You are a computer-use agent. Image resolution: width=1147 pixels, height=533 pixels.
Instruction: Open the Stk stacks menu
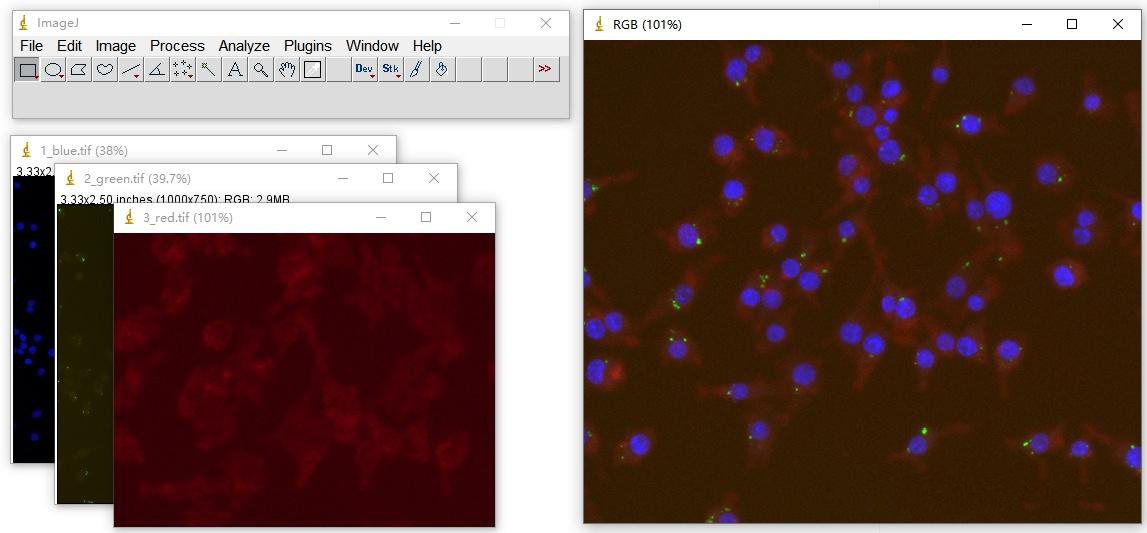pyautogui.click(x=391, y=69)
